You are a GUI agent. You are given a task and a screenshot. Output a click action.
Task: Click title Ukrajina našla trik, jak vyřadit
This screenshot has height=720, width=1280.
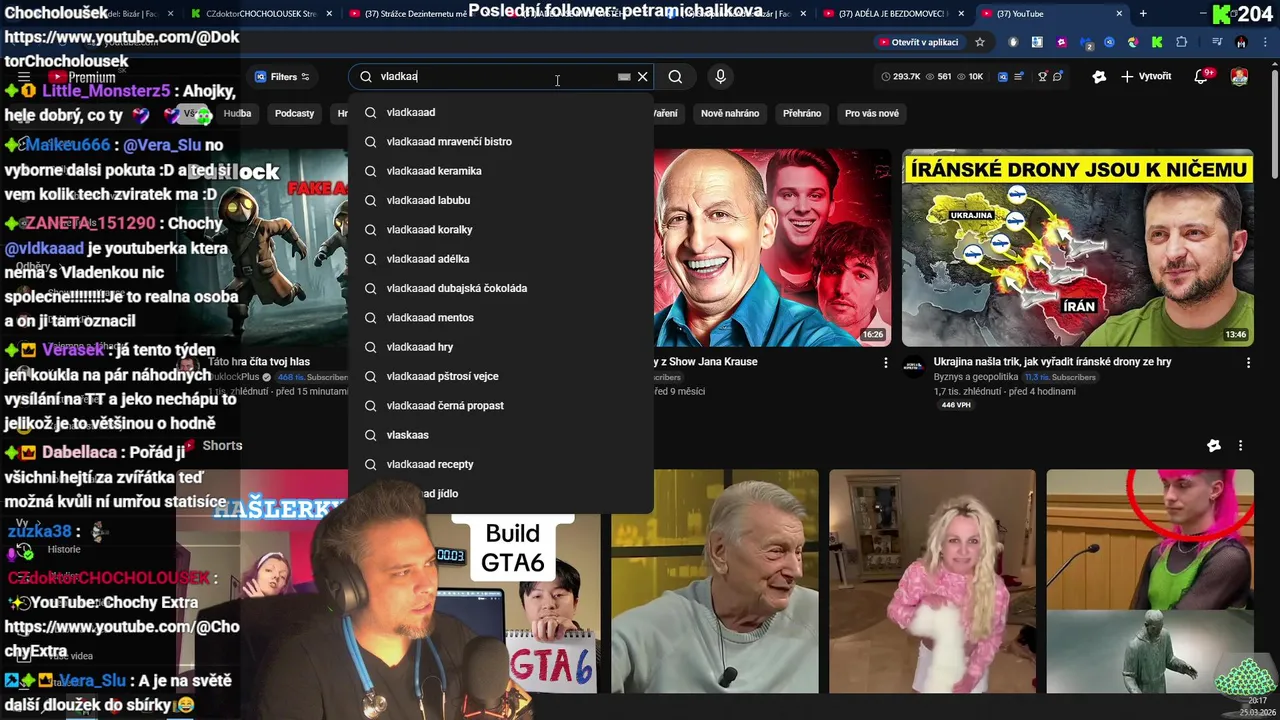(1052, 362)
